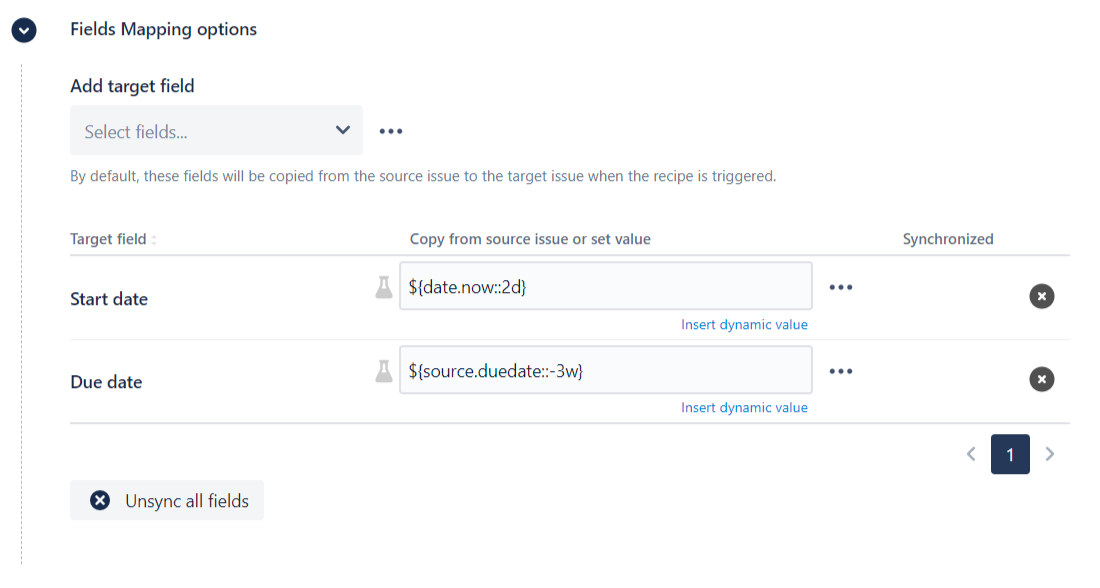Click Insert dynamic value under Due date
1100x588 pixels.
tap(744, 408)
